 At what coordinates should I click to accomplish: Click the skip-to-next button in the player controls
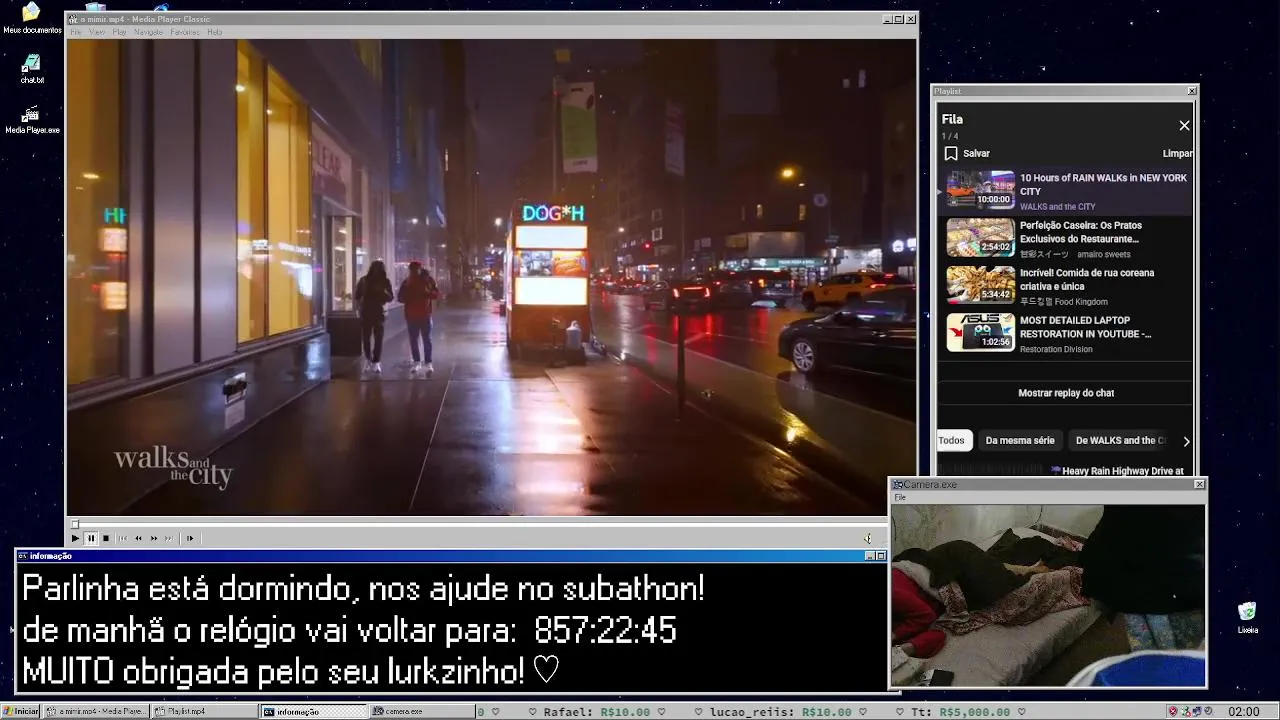(x=169, y=538)
